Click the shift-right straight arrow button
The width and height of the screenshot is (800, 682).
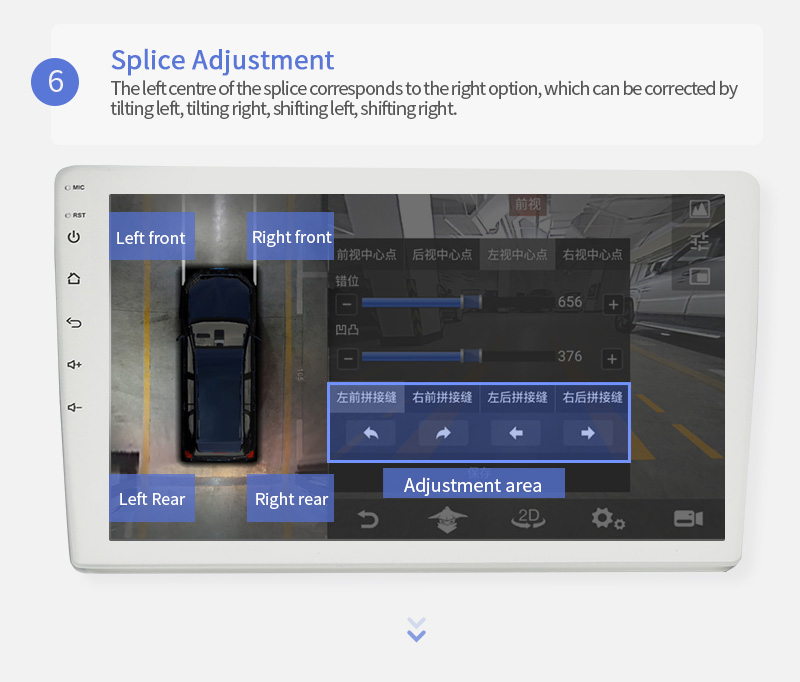tap(588, 433)
